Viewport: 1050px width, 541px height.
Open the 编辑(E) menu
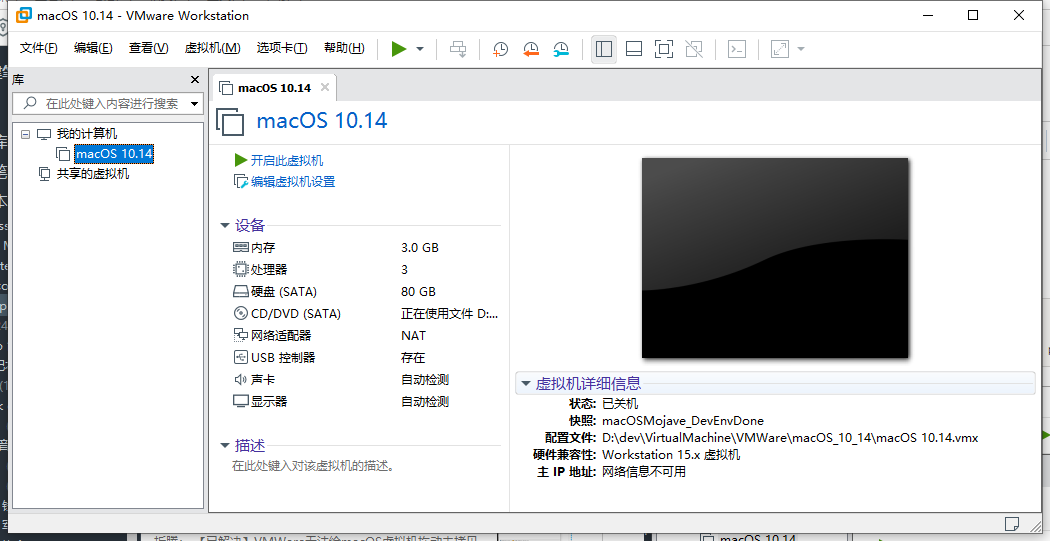93,48
